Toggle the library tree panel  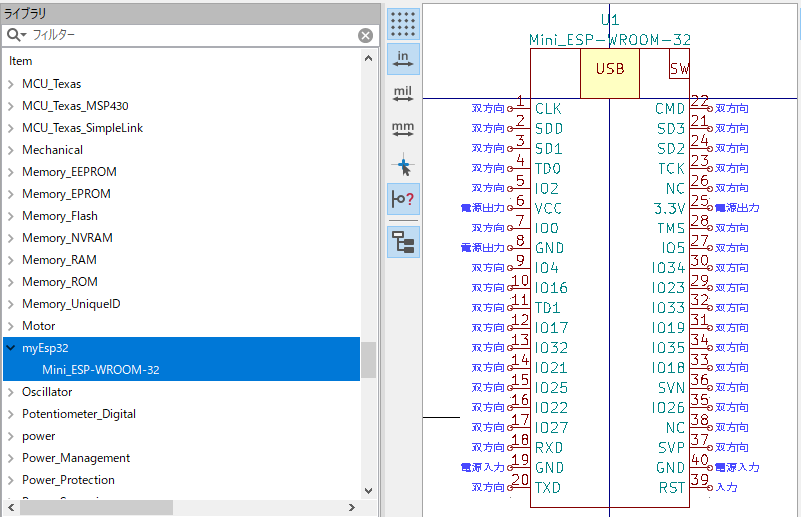[x=403, y=242]
